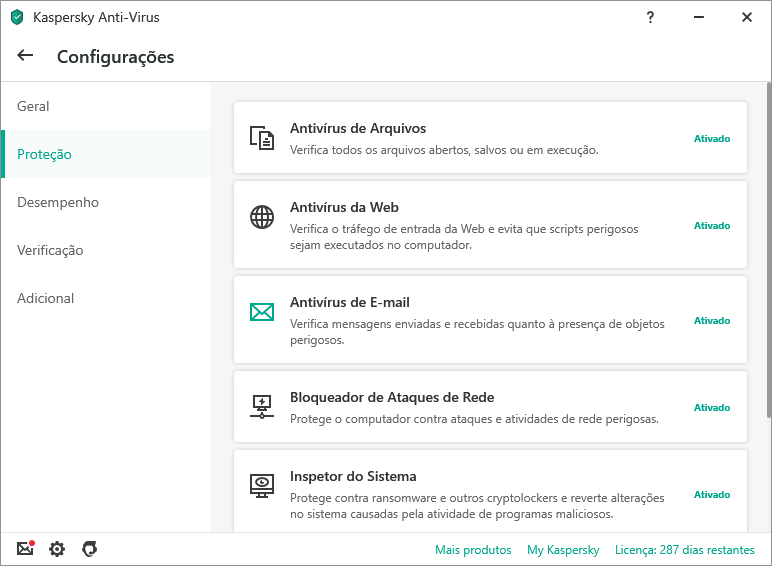Open settings gear icon in bottom bar

click(57, 549)
